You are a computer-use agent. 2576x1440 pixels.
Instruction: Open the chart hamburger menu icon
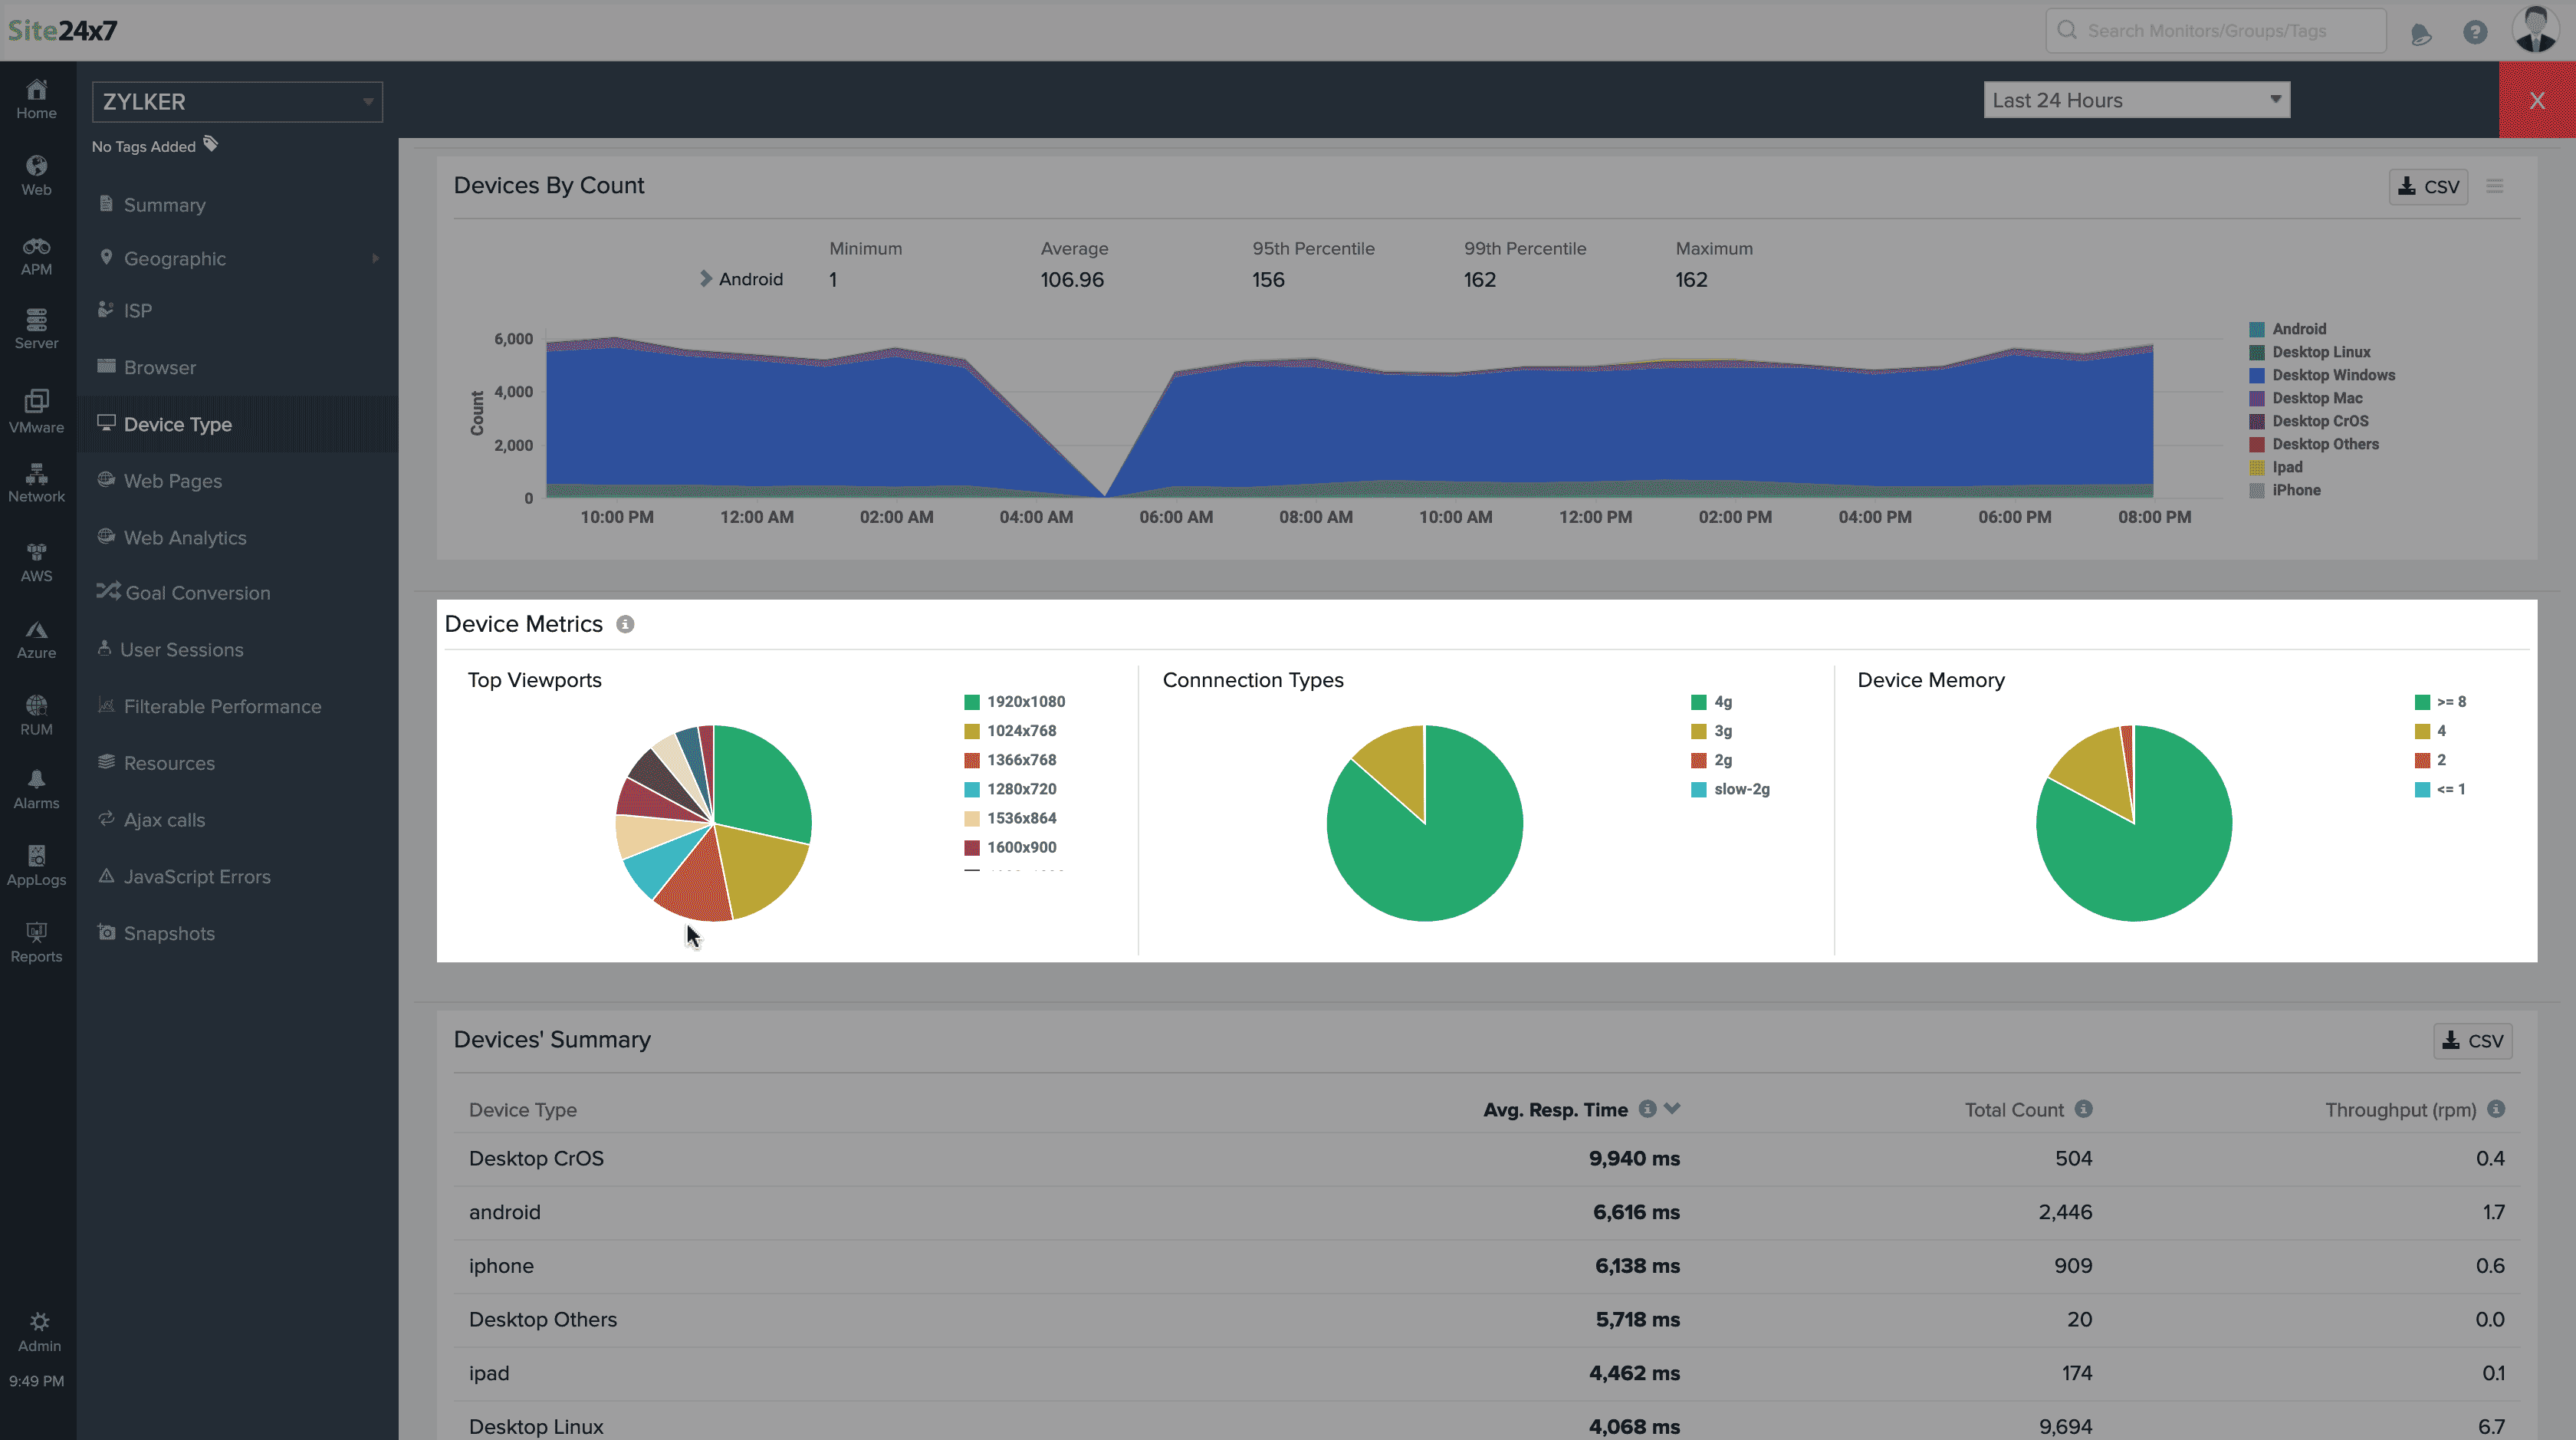click(2494, 186)
